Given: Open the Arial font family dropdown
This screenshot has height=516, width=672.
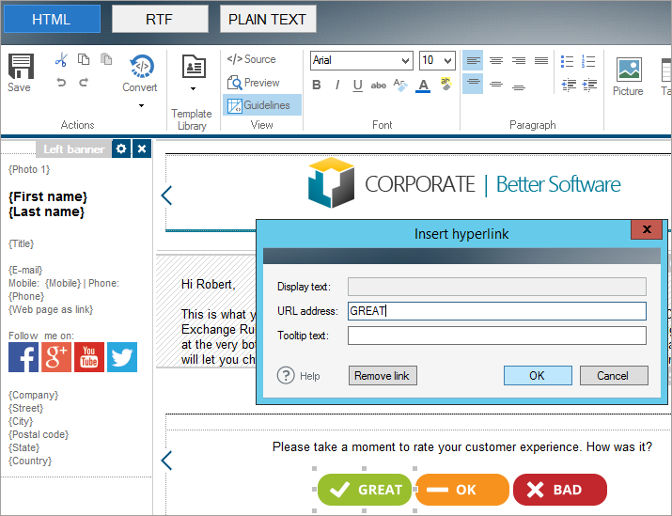Looking at the screenshot, I should click(361, 61).
